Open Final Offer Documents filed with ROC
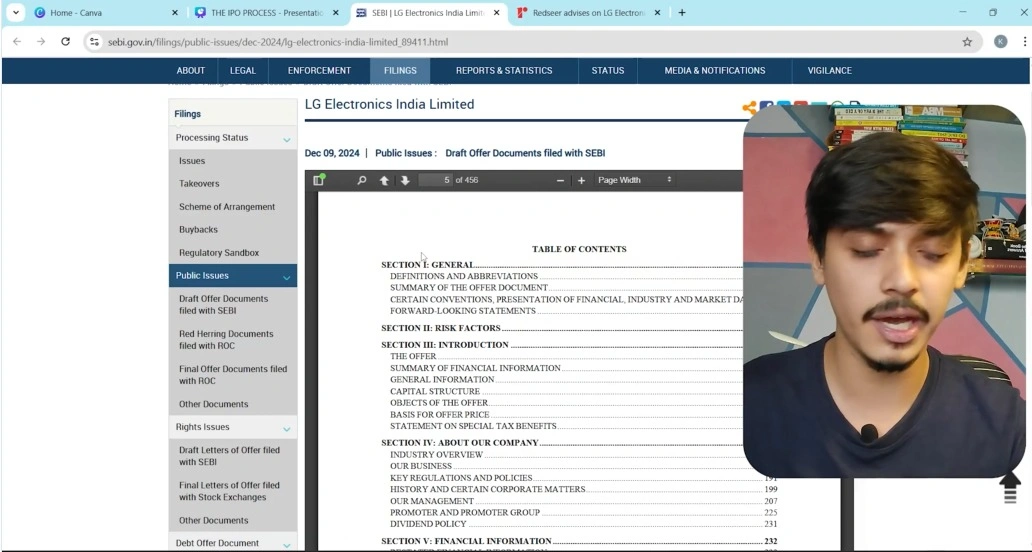The height and width of the screenshot is (552, 1032). 233,375
